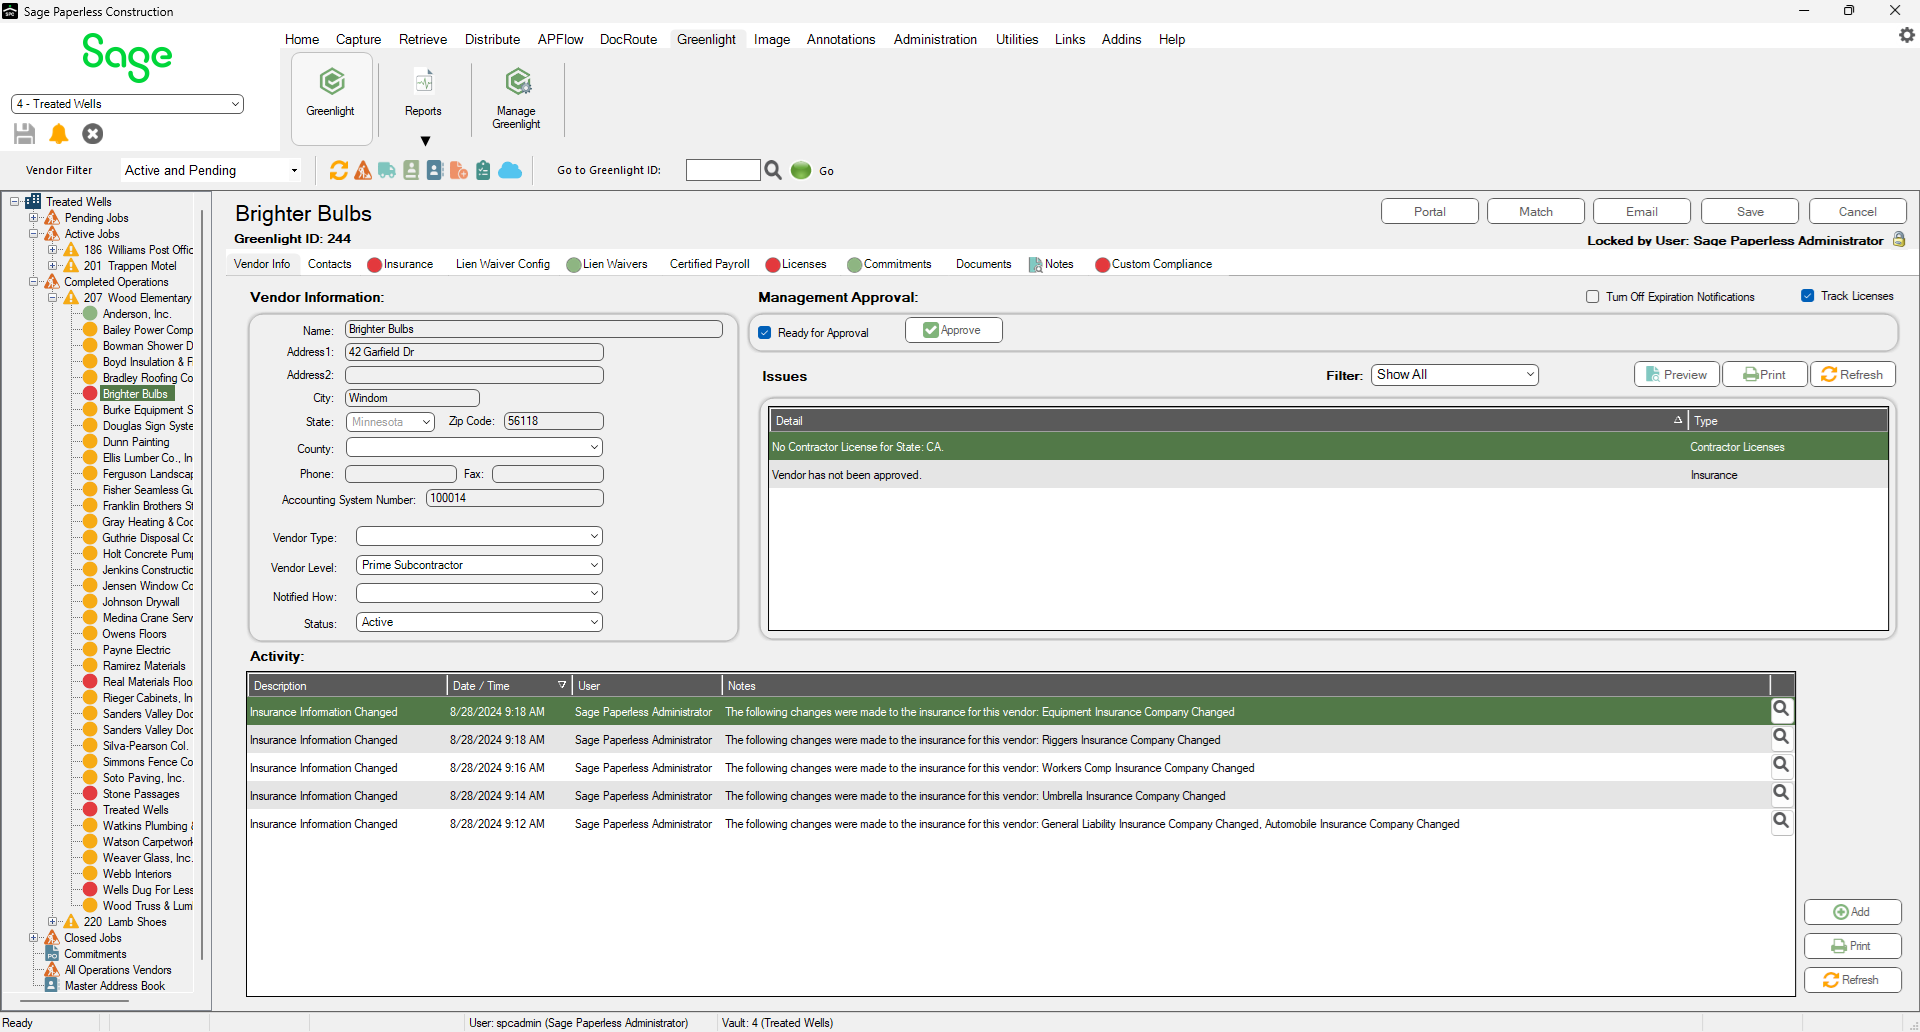Click the green Go ball icon
Screen dimensions: 1920x1032
tap(801, 170)
